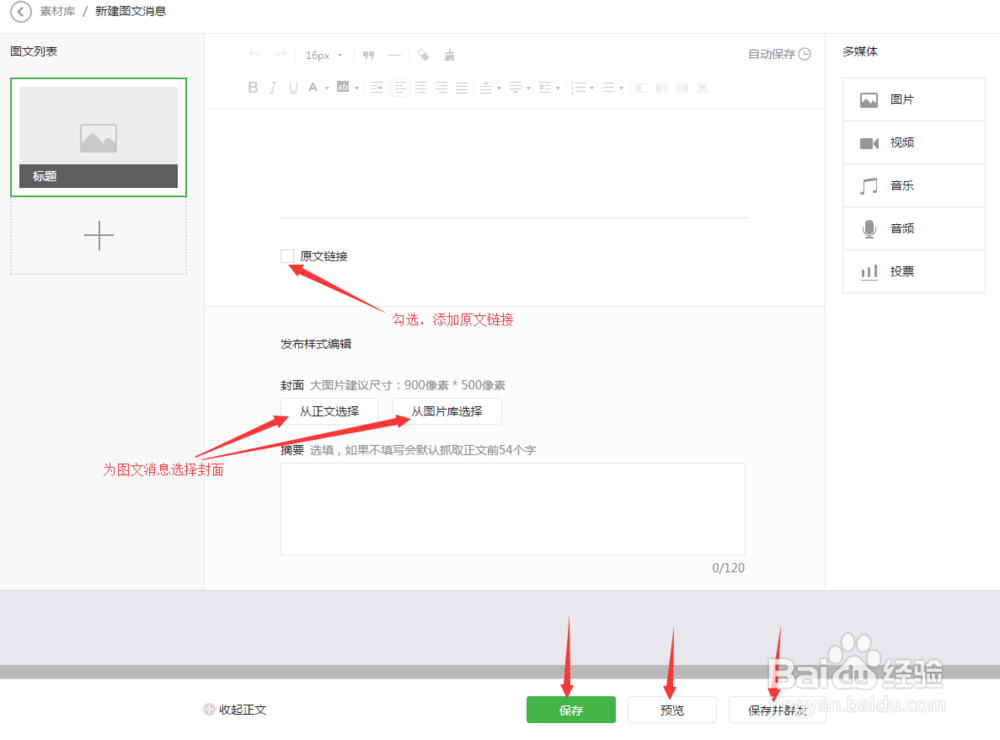Select the article thumbnail labeled 标题
The width and height of the screenshot is (1000, 740).
pyautogui.click(x=98, y=137)
